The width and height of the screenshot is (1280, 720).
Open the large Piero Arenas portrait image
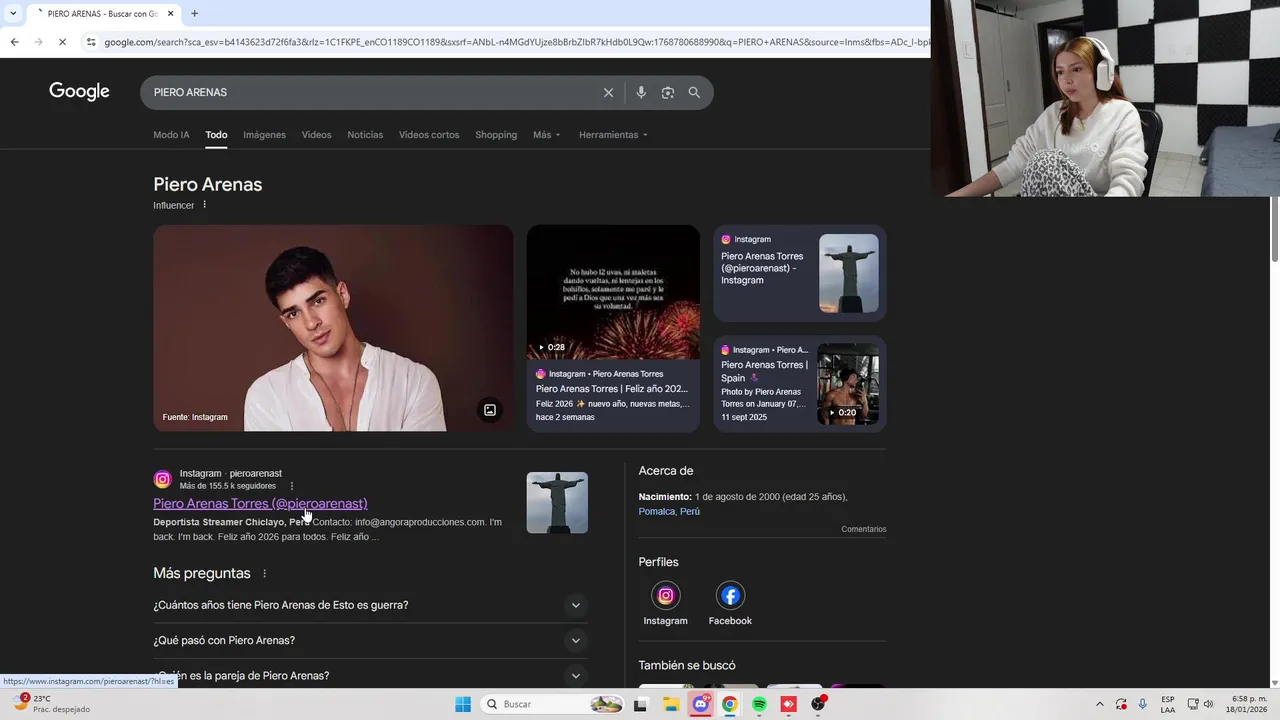coord(333,328)
